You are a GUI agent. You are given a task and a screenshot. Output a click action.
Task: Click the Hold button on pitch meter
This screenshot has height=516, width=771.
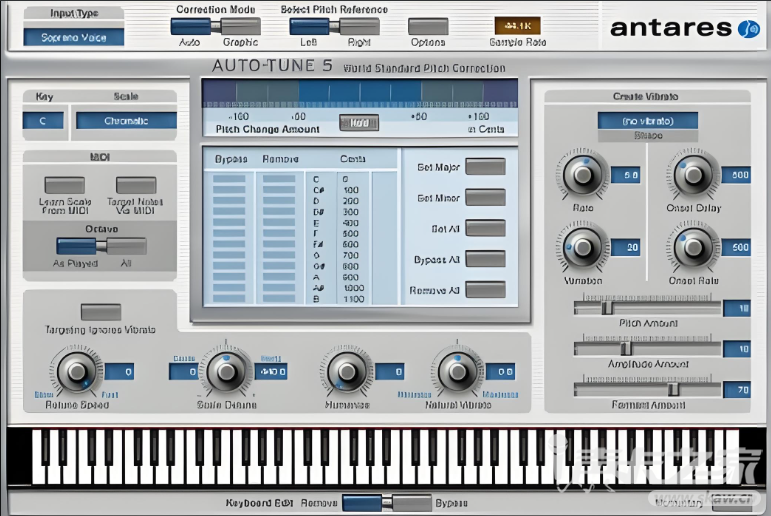point(359,122)
